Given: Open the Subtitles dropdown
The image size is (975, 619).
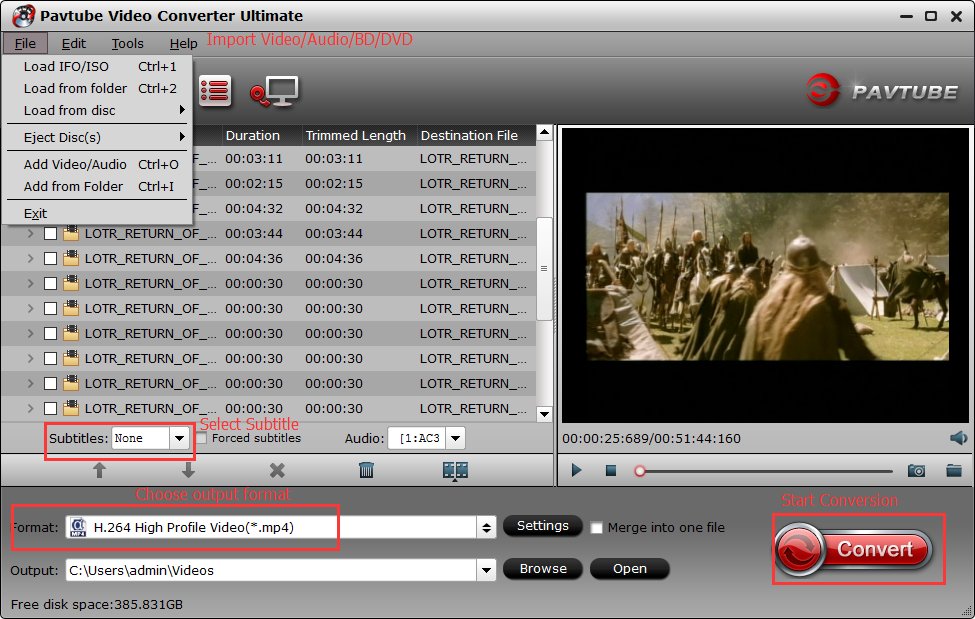Looking at the screenshot, I should click(179, 438).
